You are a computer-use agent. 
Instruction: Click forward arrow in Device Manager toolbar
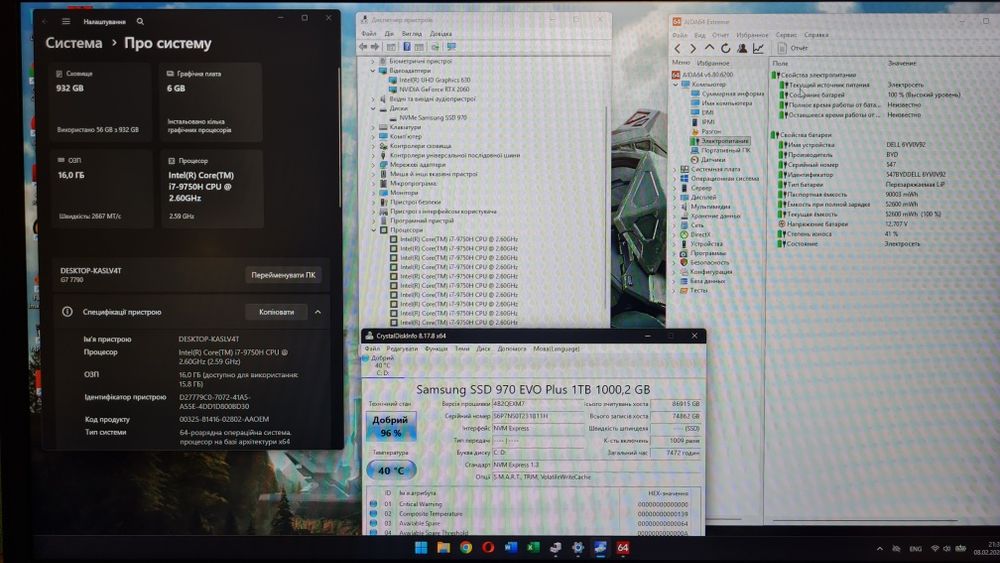[375, 47]
